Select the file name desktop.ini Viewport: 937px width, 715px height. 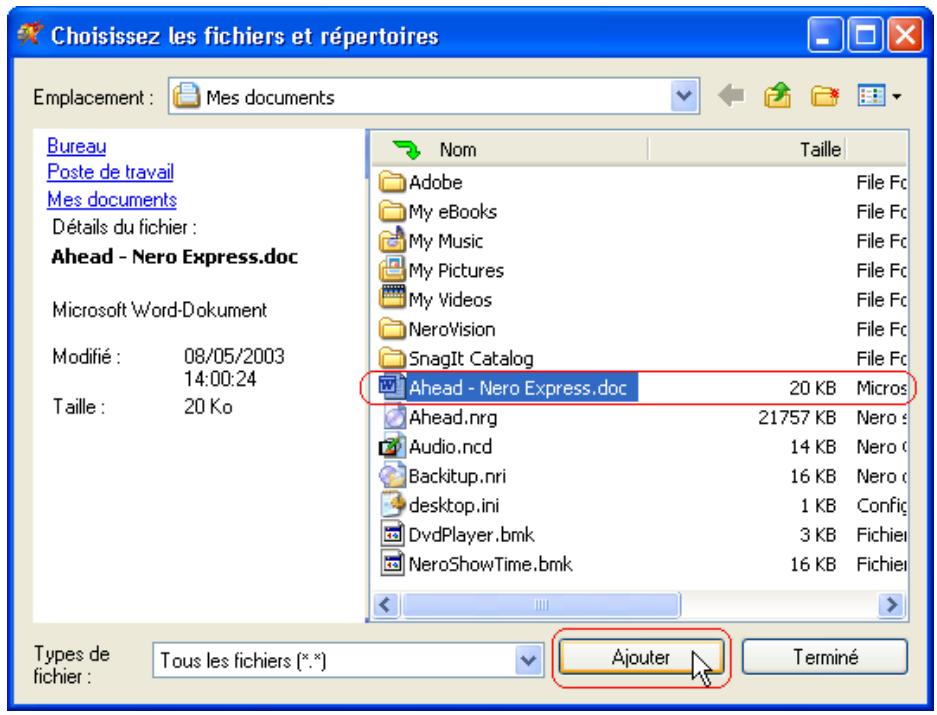click(x=454, y=505)
